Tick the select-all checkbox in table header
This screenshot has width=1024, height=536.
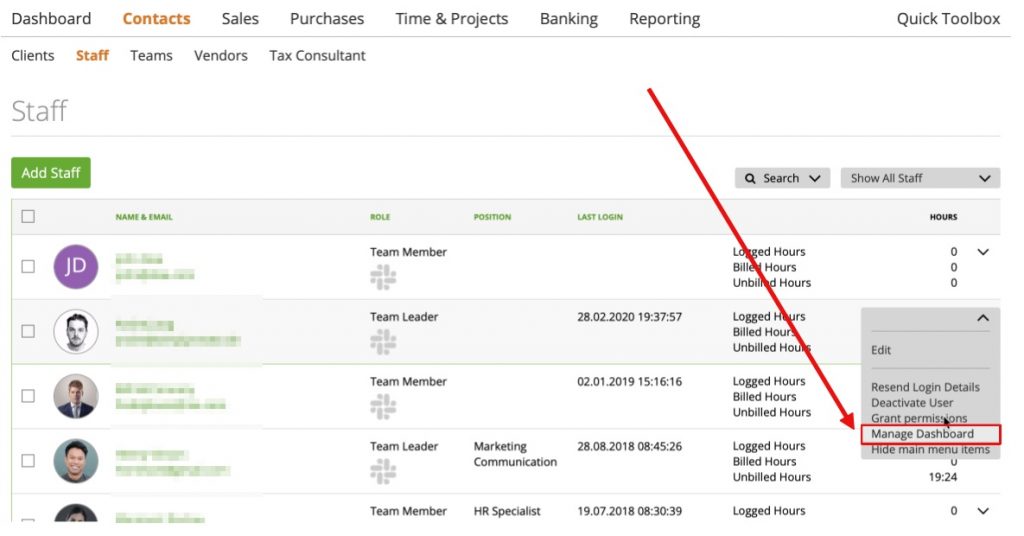click(x=28, y=216)
